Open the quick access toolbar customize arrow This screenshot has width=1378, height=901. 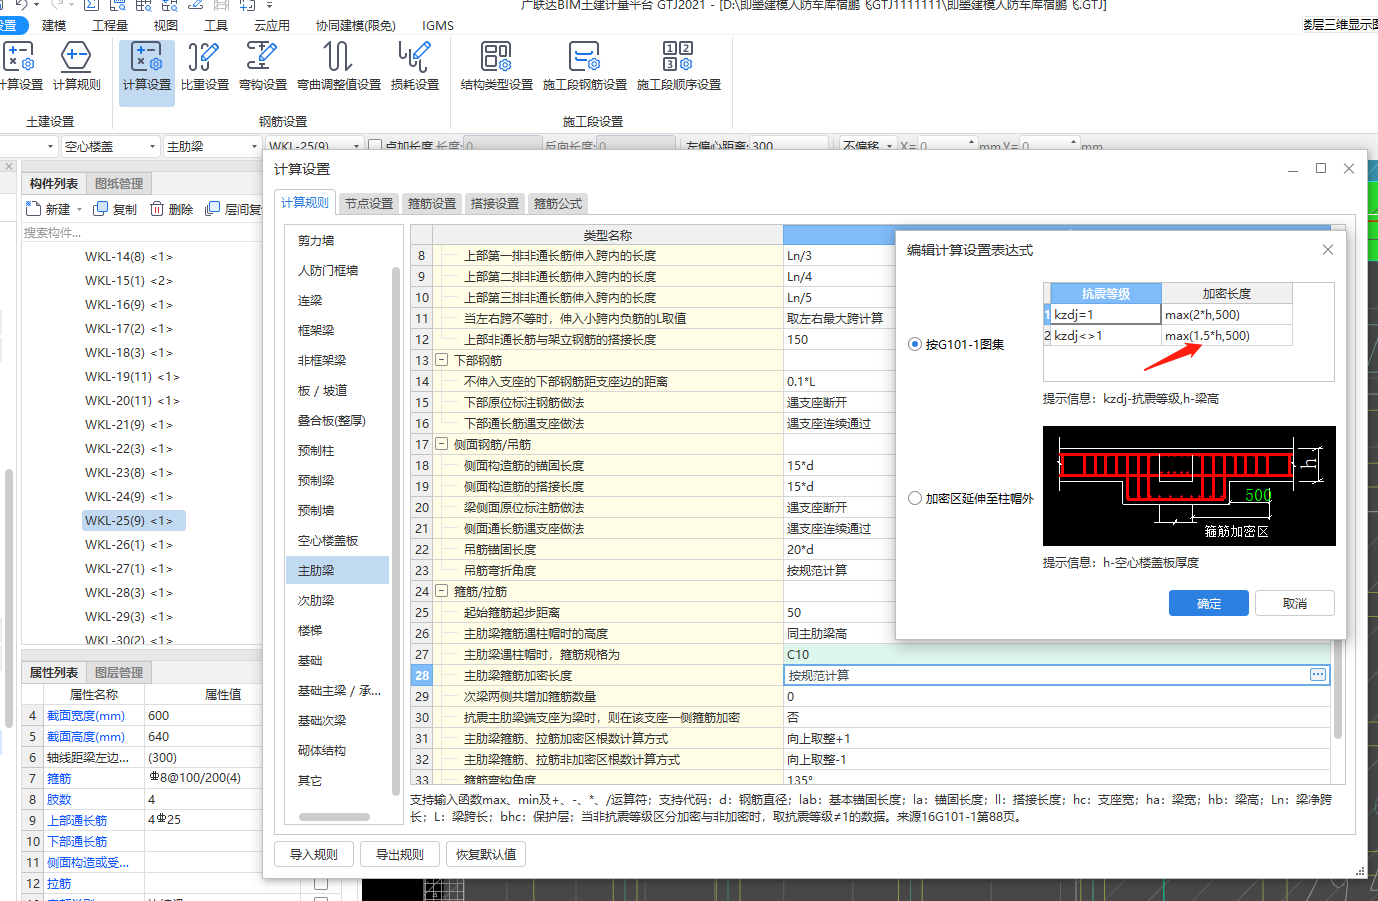click(x=270, y=5)
